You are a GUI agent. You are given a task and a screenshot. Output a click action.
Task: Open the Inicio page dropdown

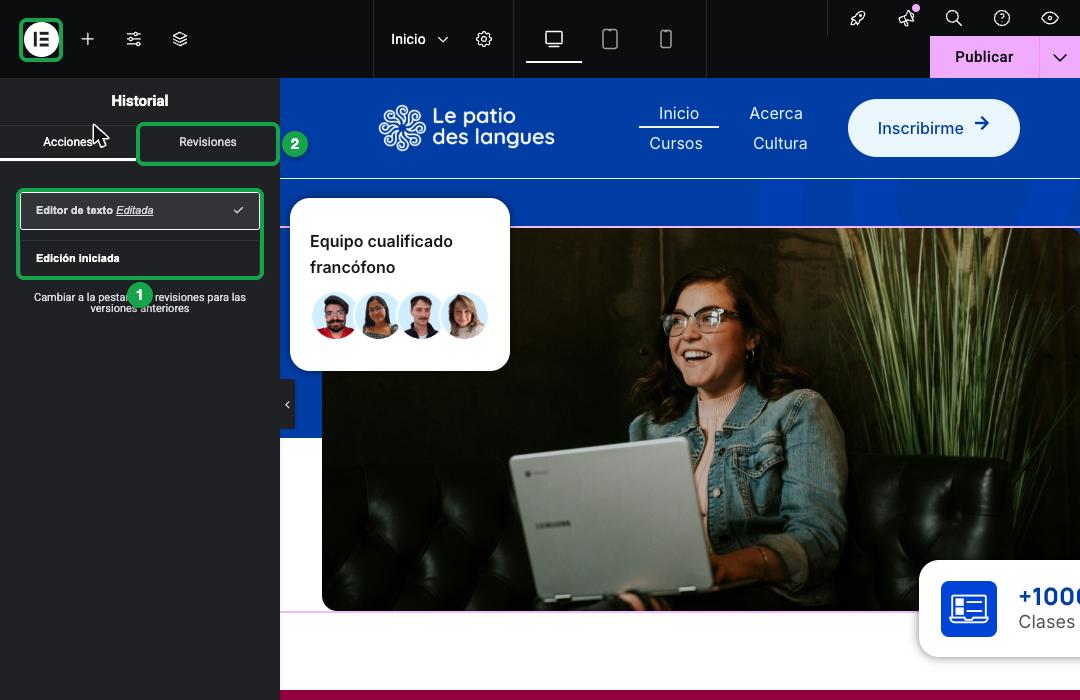[419, 39]
